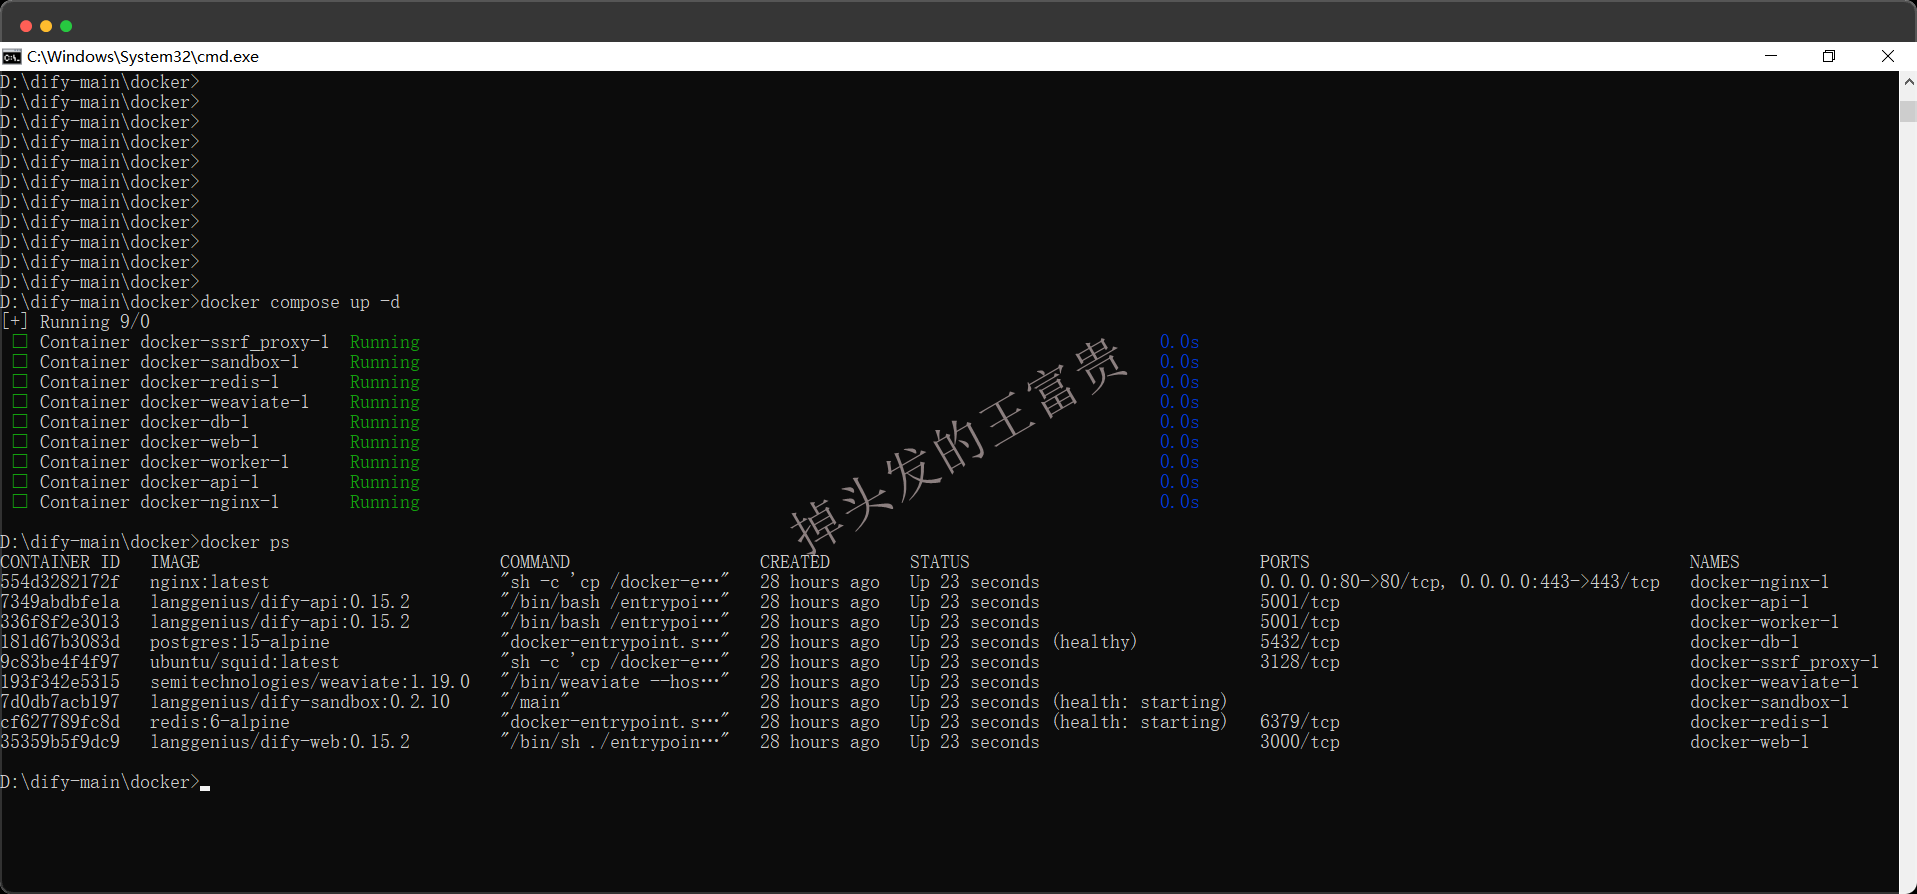Image resolution: width=1917 pixels, height=894 pixels.
Task: Click the PORTS column header
Action: coord(1285,562)
